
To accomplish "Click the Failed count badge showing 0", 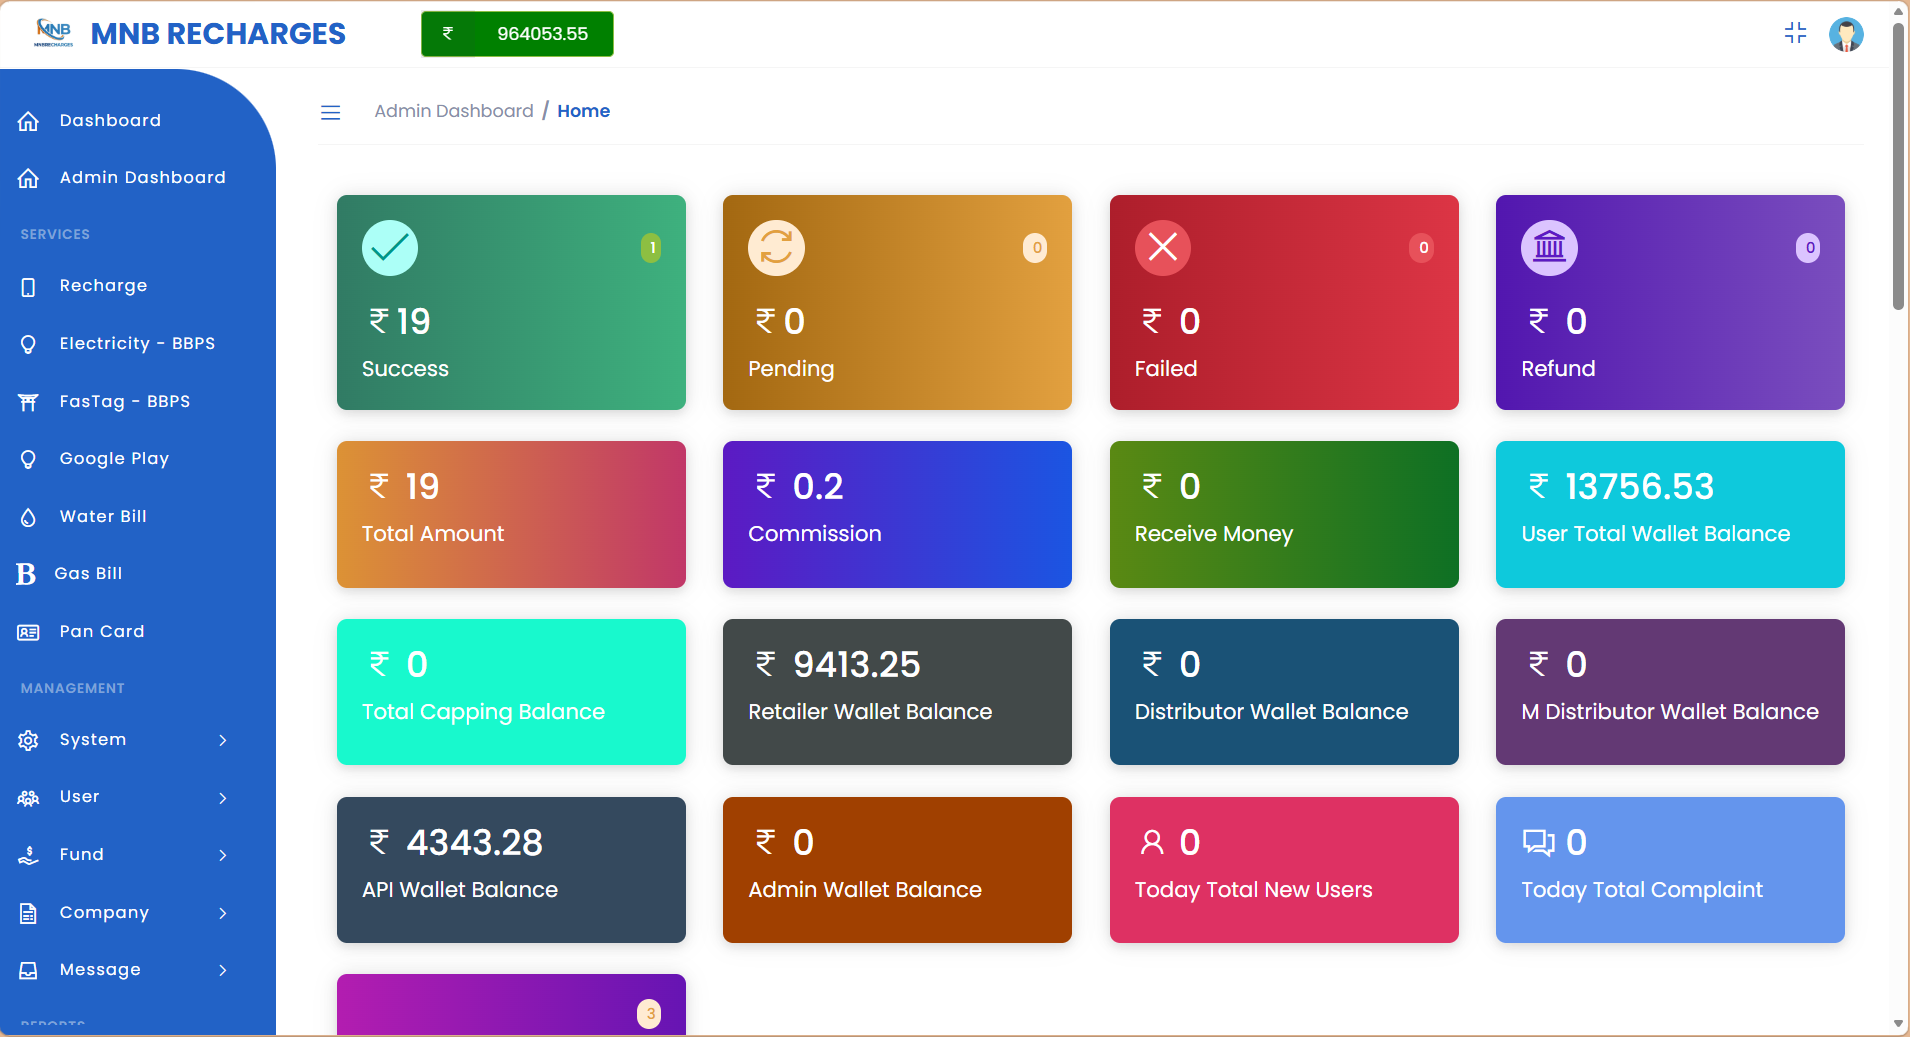I will click(1422, 248).
